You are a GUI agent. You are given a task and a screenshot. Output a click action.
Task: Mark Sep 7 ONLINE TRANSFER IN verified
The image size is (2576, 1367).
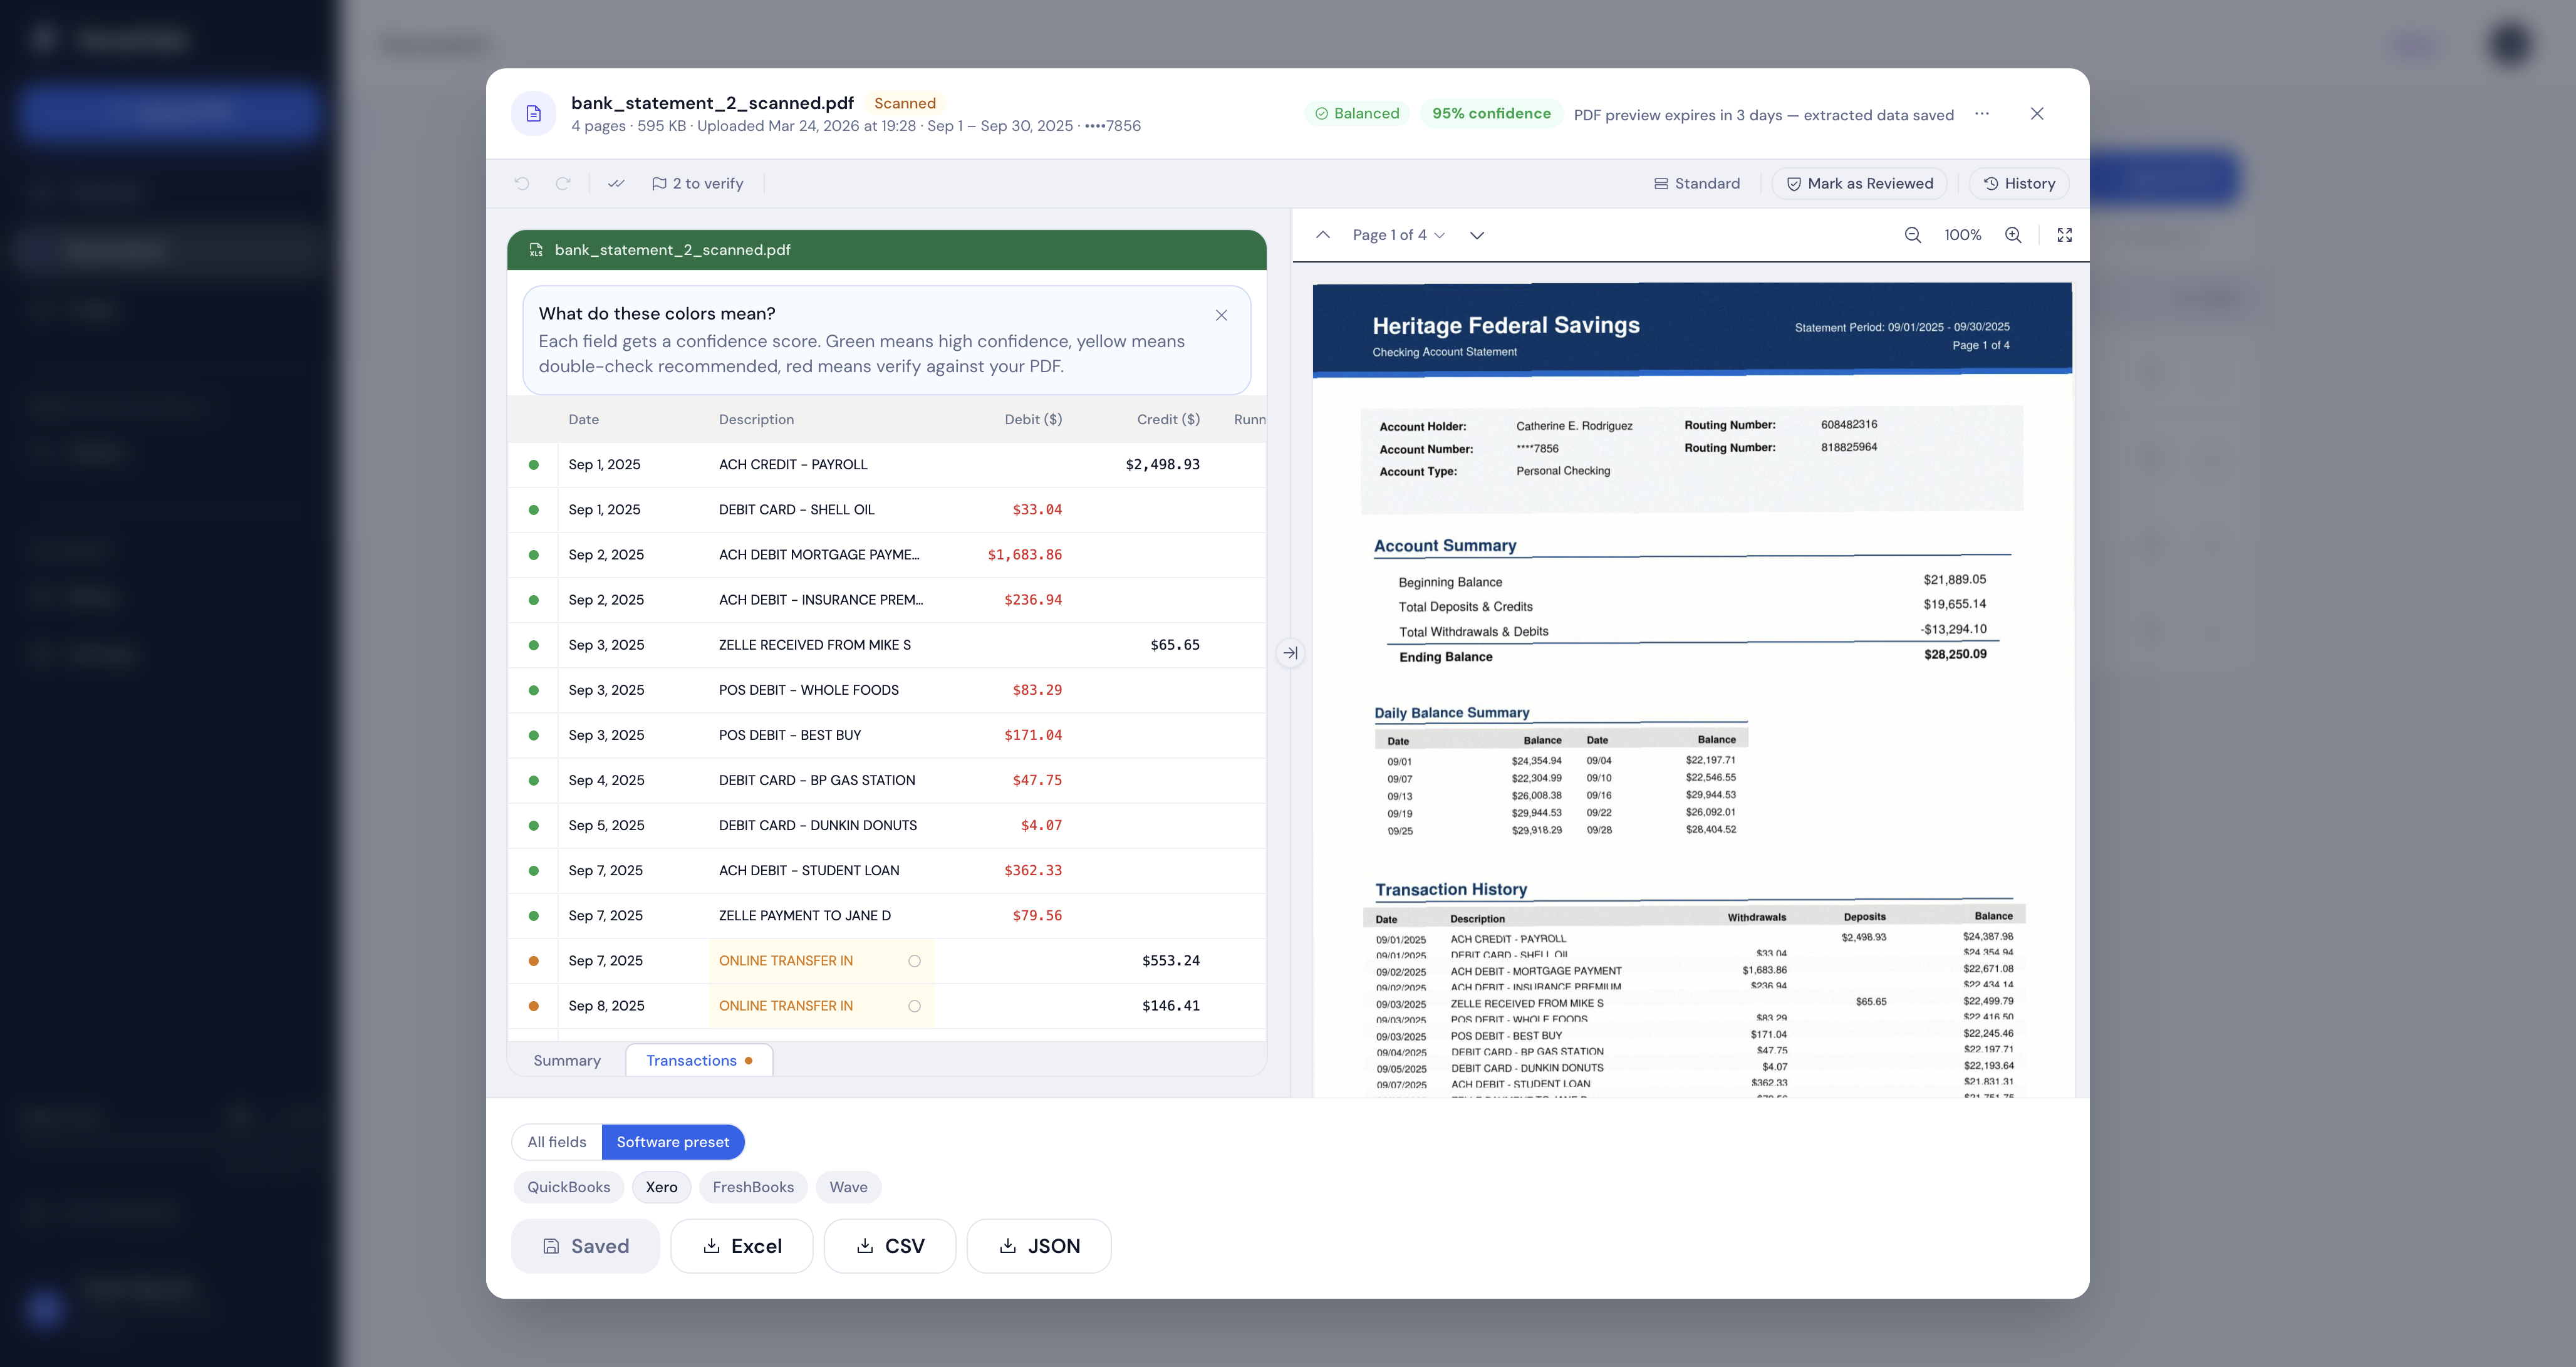click(914, 961)
